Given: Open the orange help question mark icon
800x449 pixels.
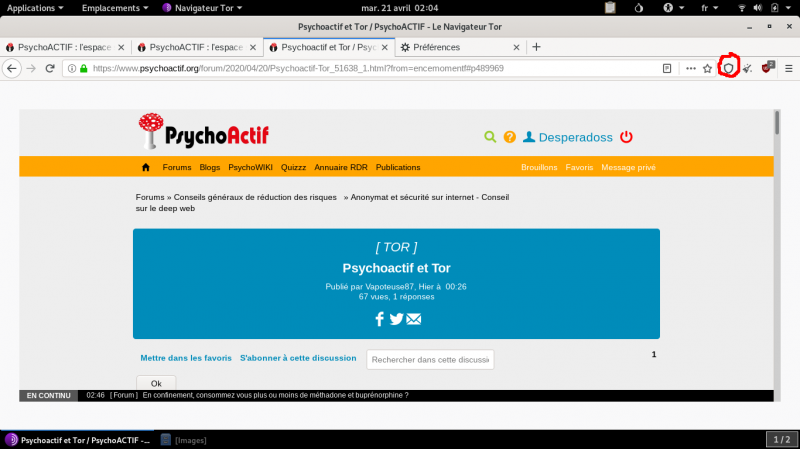Looking at the screenshot, I should 509,137.
